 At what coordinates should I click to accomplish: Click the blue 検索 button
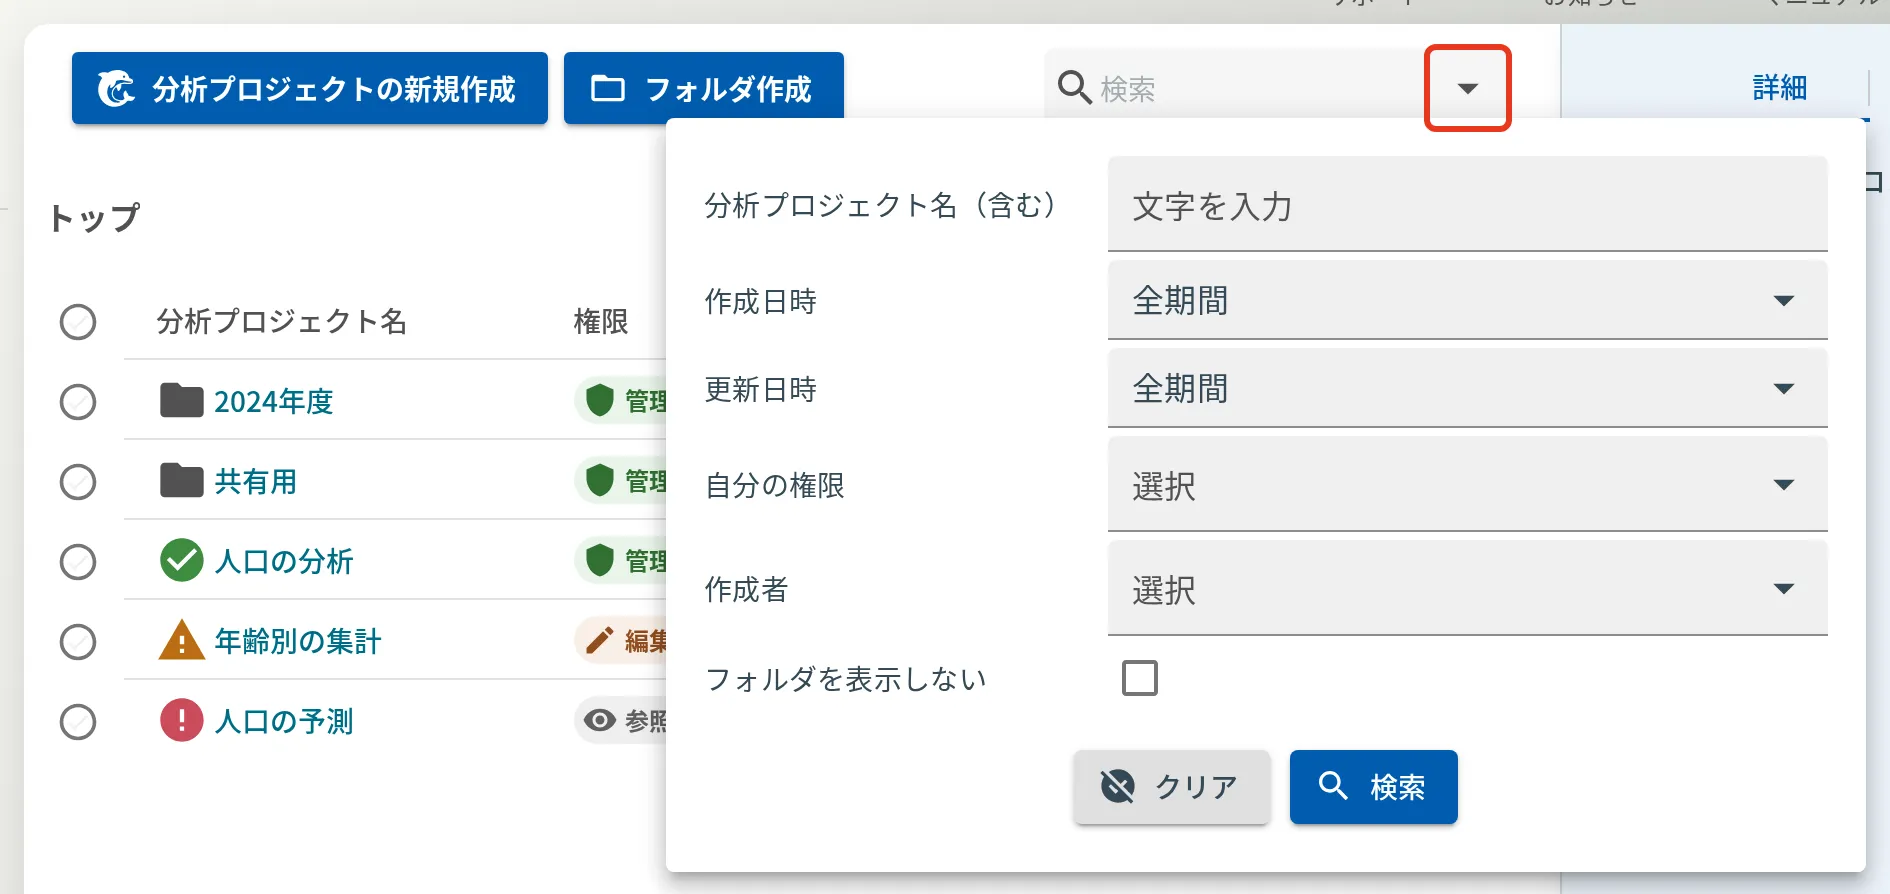pos(1373,787)
